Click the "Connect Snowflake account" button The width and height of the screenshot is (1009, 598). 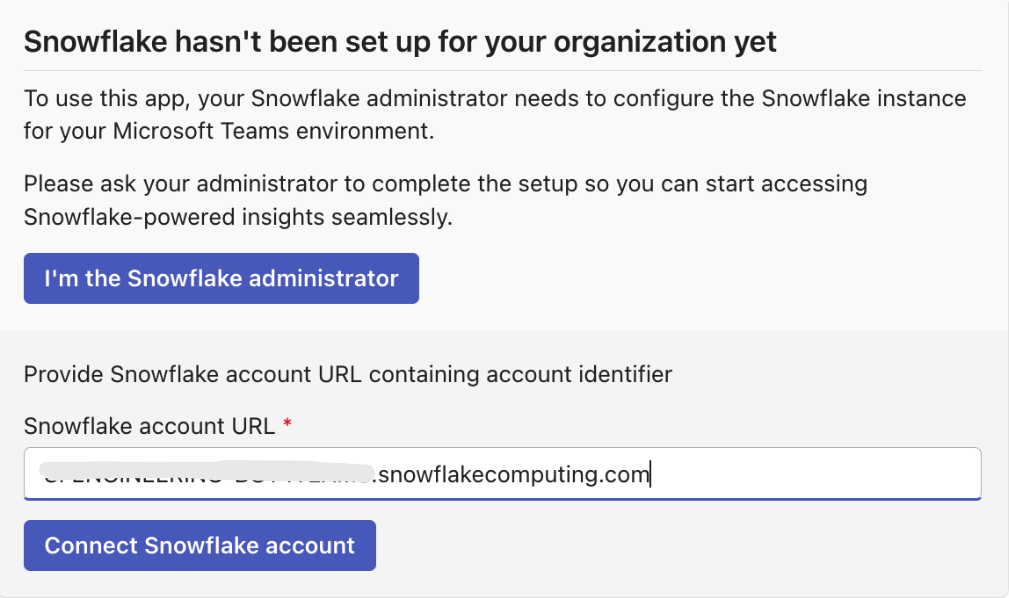(x=199, y=545)
